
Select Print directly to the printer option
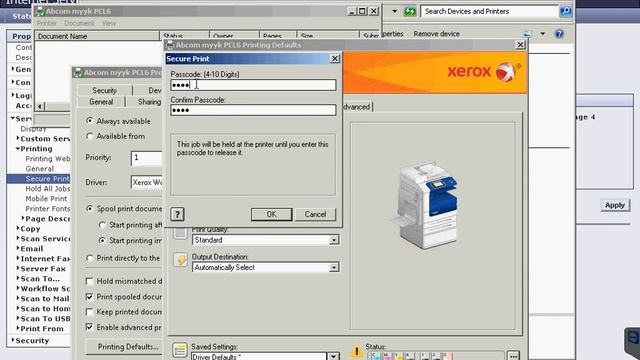click(89, 258)
